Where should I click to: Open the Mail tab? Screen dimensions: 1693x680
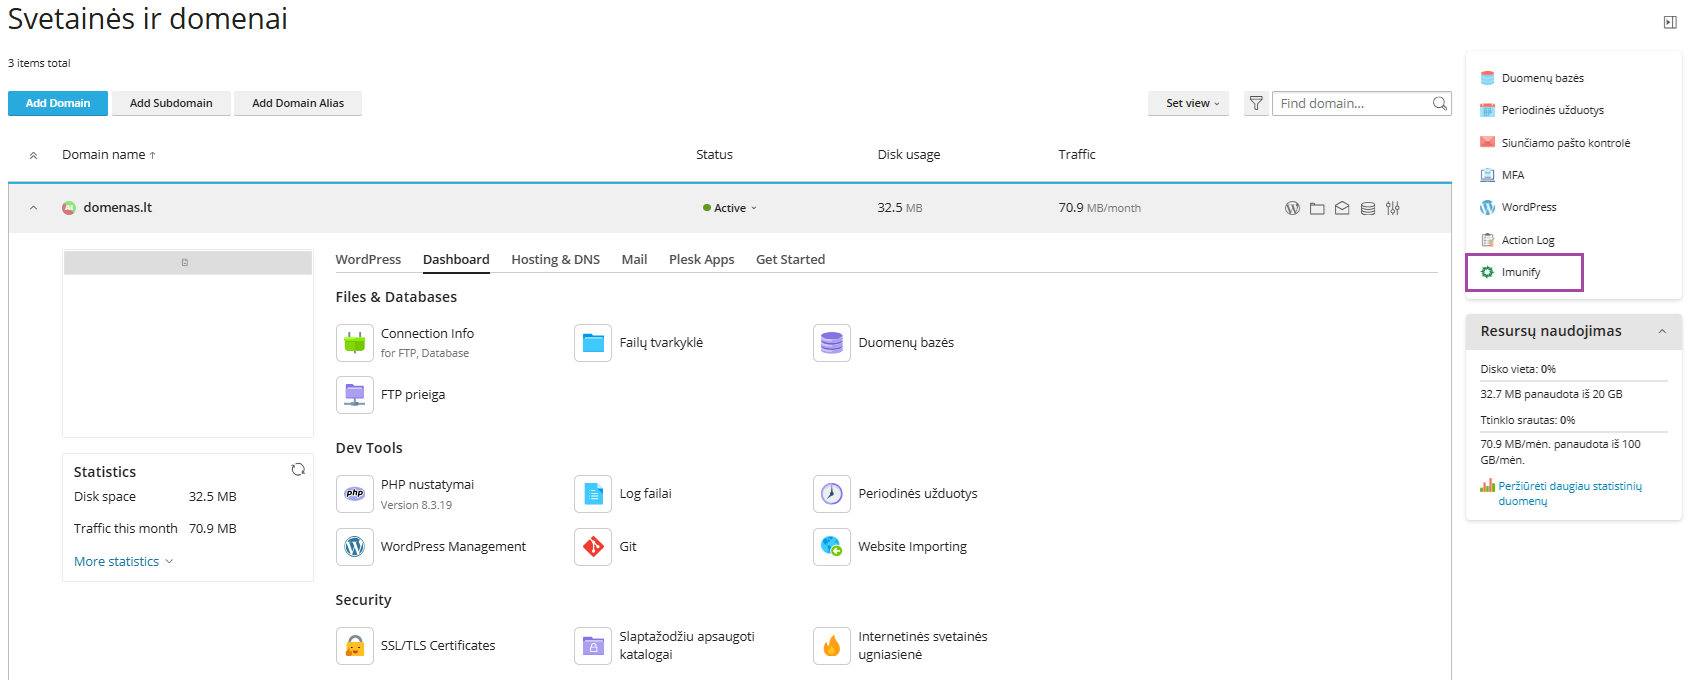click(634, 259)
